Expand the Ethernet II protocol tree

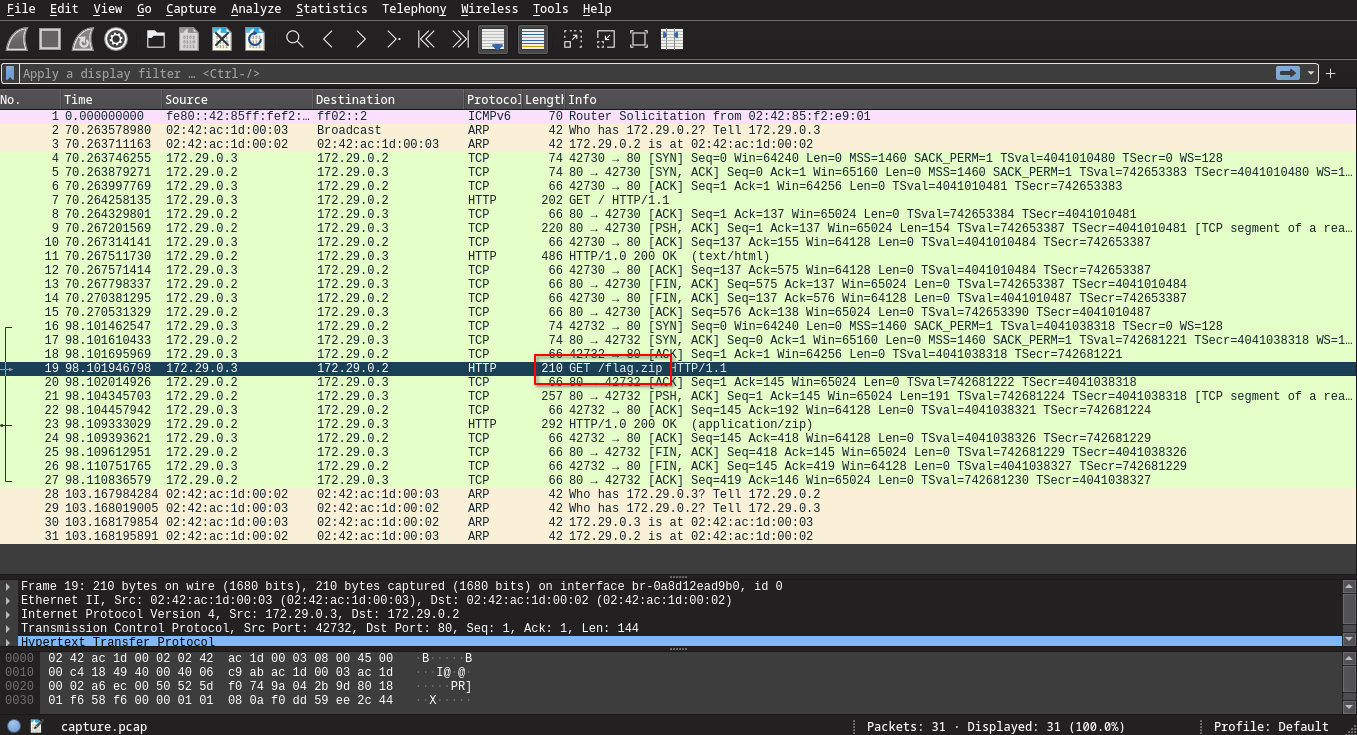click(x=10, y=601)
